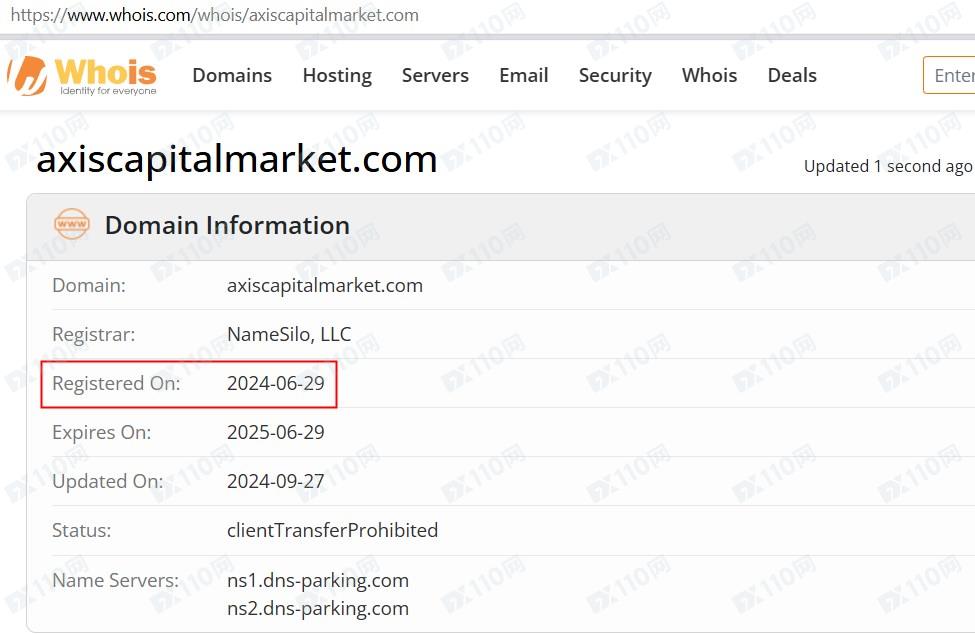Click the Expires On date 2025-06-29
Viewport: 975px width, 634px height.
click(276, 432)
